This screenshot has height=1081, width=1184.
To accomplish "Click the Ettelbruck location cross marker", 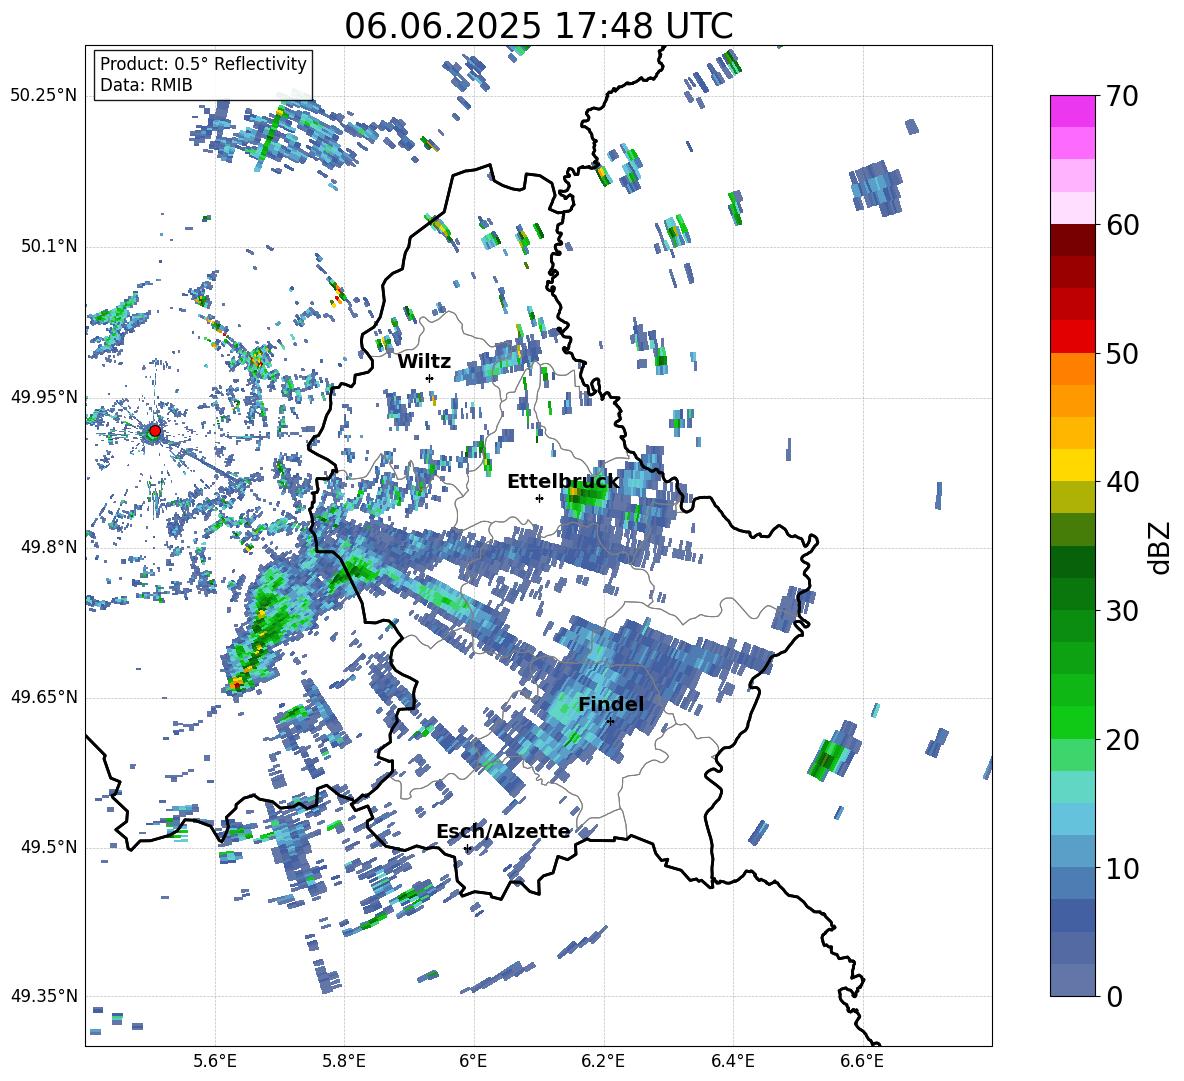I will click(x=539, y=498).
